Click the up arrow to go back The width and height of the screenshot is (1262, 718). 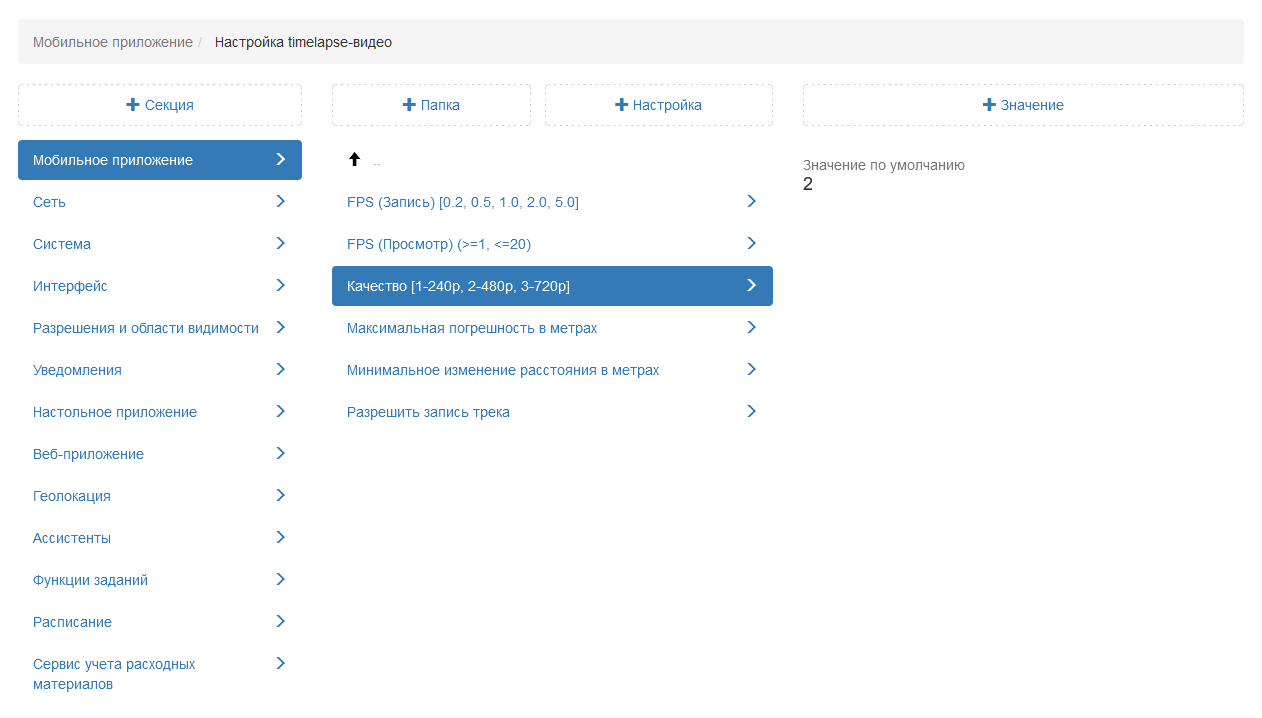[354, 160]
